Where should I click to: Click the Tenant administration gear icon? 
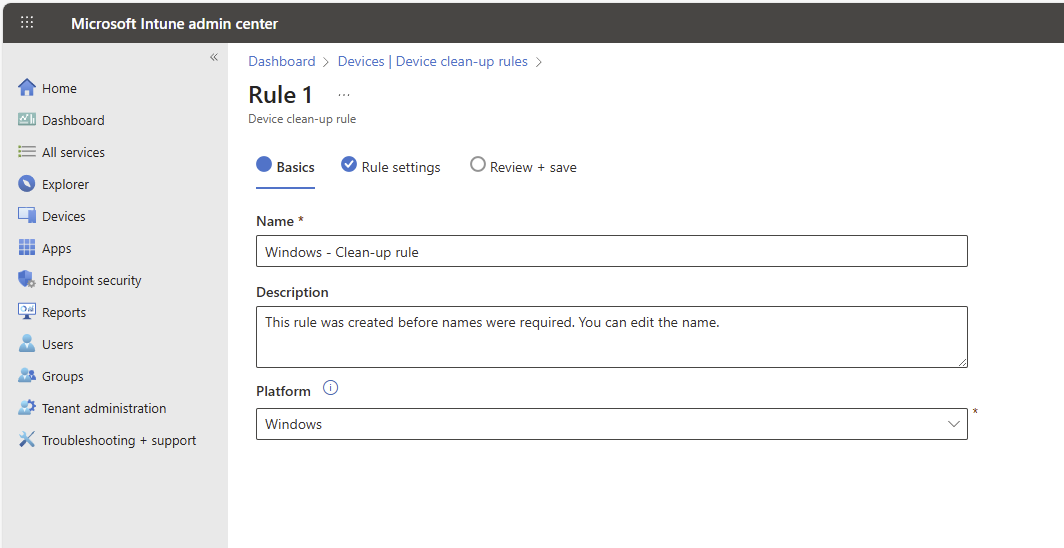pyautogui.click(x=26, y=407)
